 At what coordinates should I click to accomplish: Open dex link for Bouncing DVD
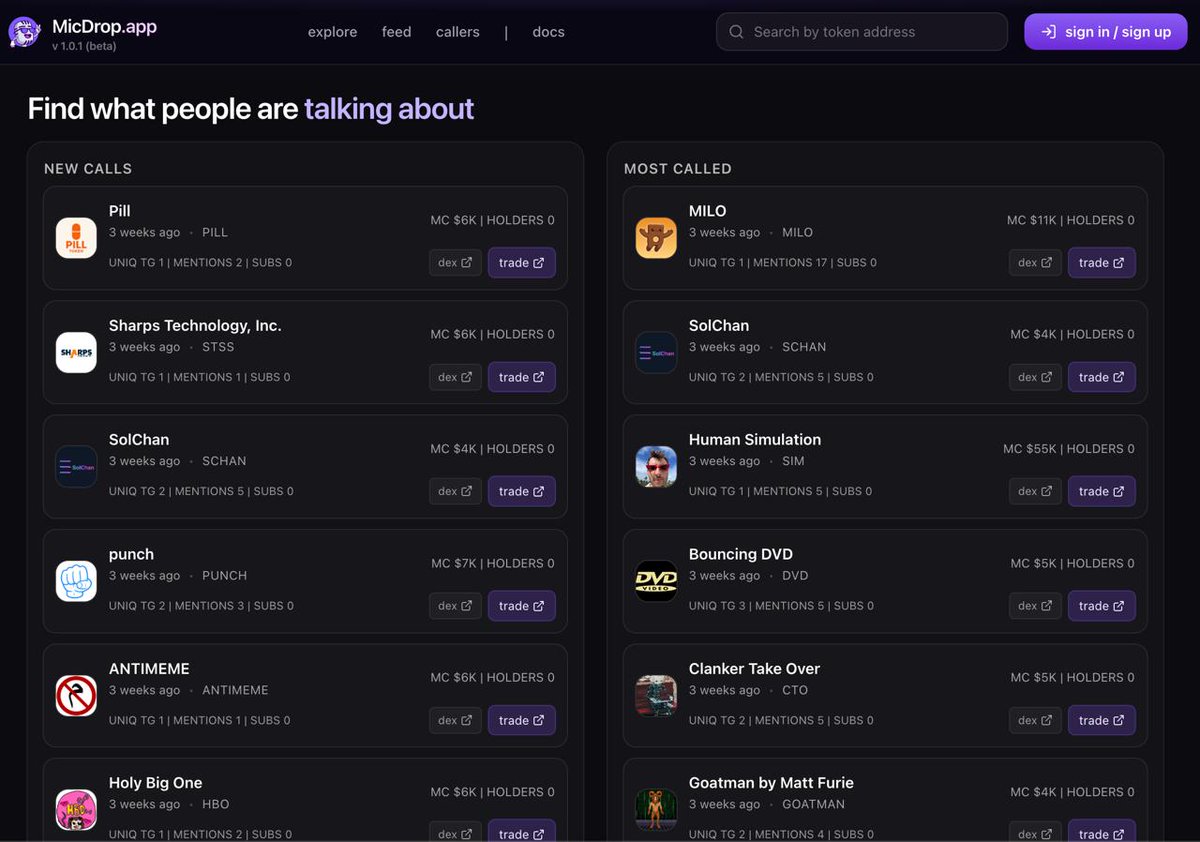click(1035, 606)
